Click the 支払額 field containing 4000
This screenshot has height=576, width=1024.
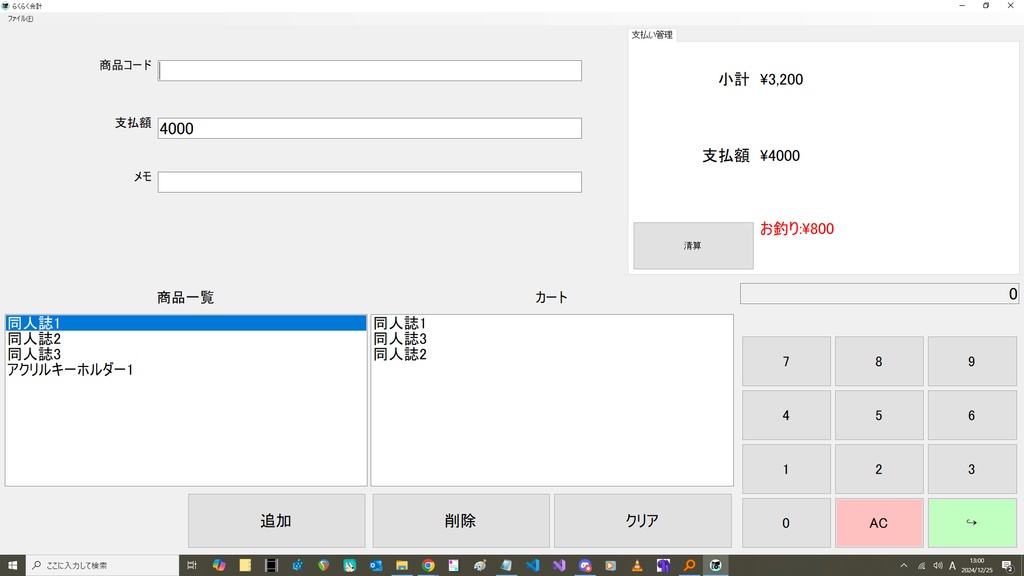click(x=370, y=128)
